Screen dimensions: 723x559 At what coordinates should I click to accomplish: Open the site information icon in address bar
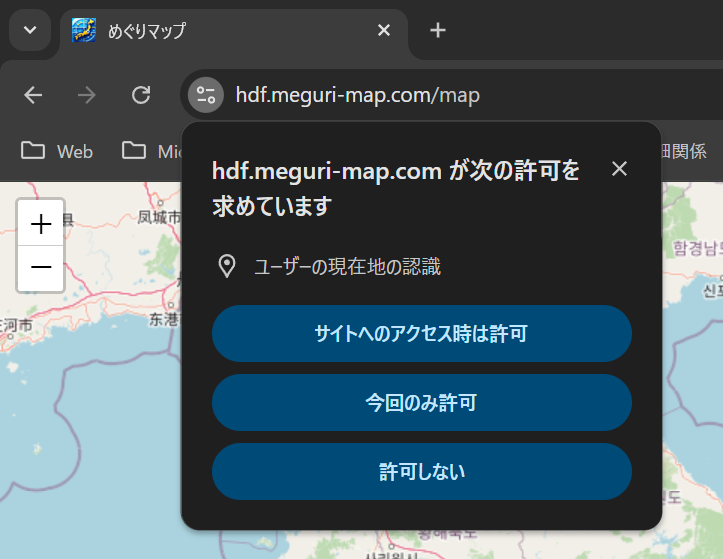[x=206, y=95]
